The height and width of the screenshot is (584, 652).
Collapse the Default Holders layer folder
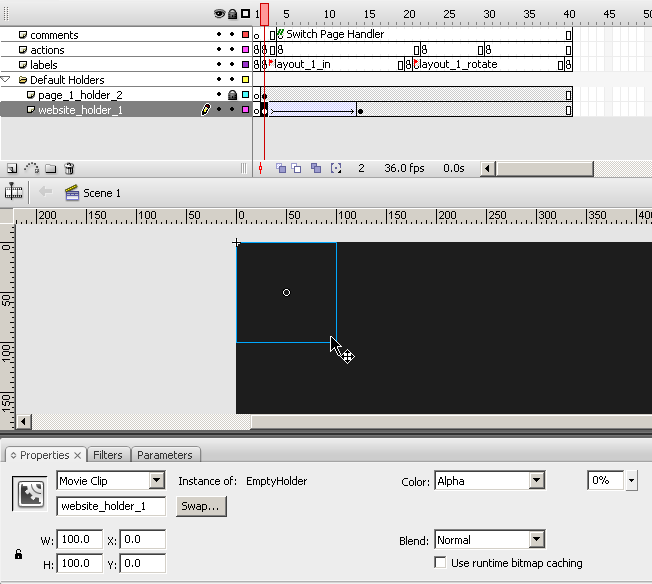pyautogui.click(x=6, y=79)
